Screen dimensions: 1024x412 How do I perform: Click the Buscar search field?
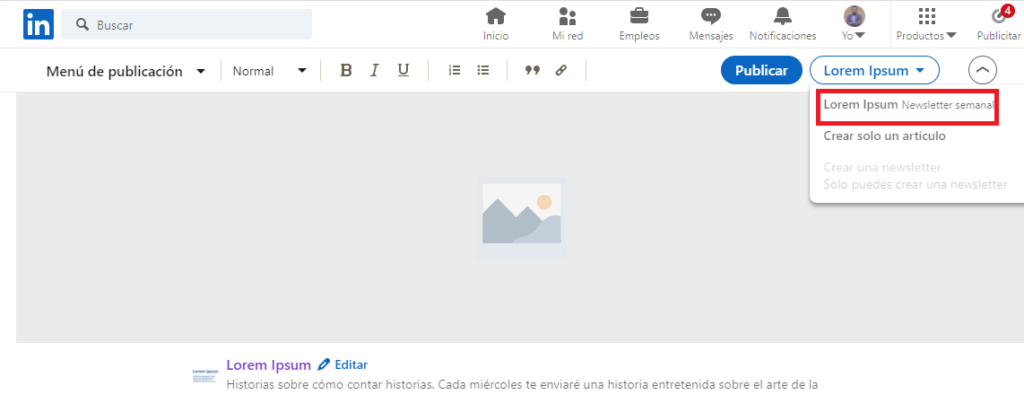[186, 25]
